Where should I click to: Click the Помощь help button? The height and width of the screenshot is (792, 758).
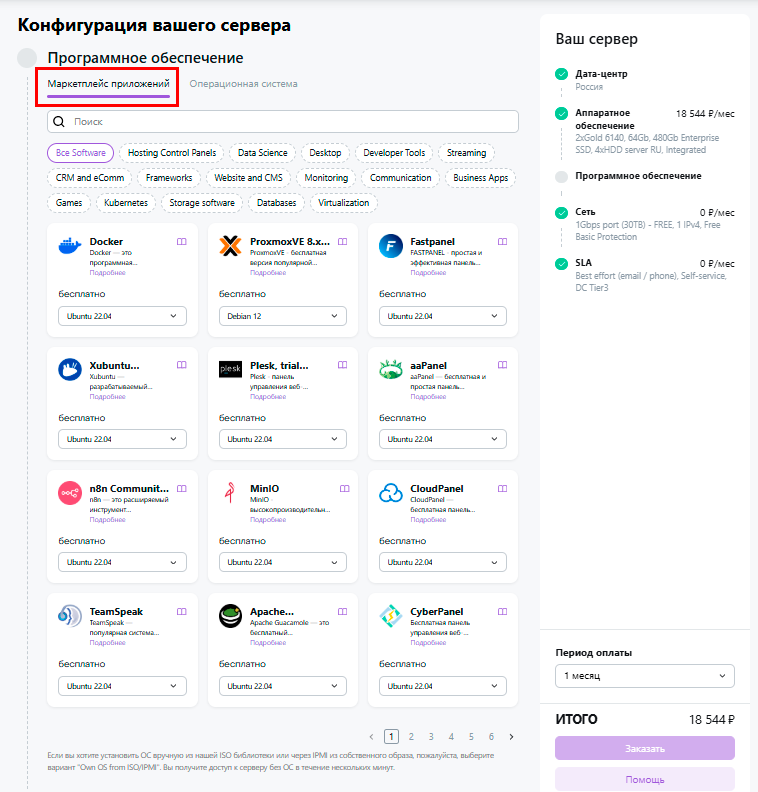coord(645,779)
